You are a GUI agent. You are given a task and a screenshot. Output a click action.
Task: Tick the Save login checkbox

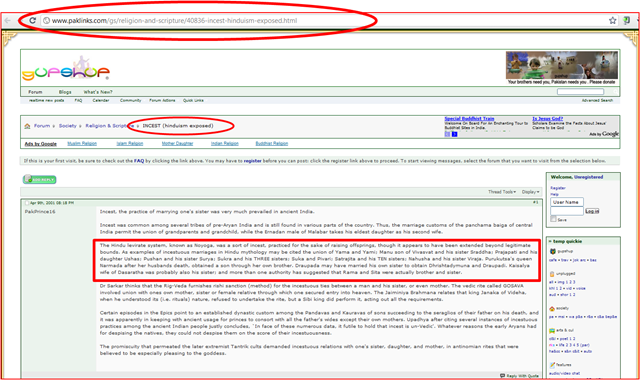[x=553, y=219]
